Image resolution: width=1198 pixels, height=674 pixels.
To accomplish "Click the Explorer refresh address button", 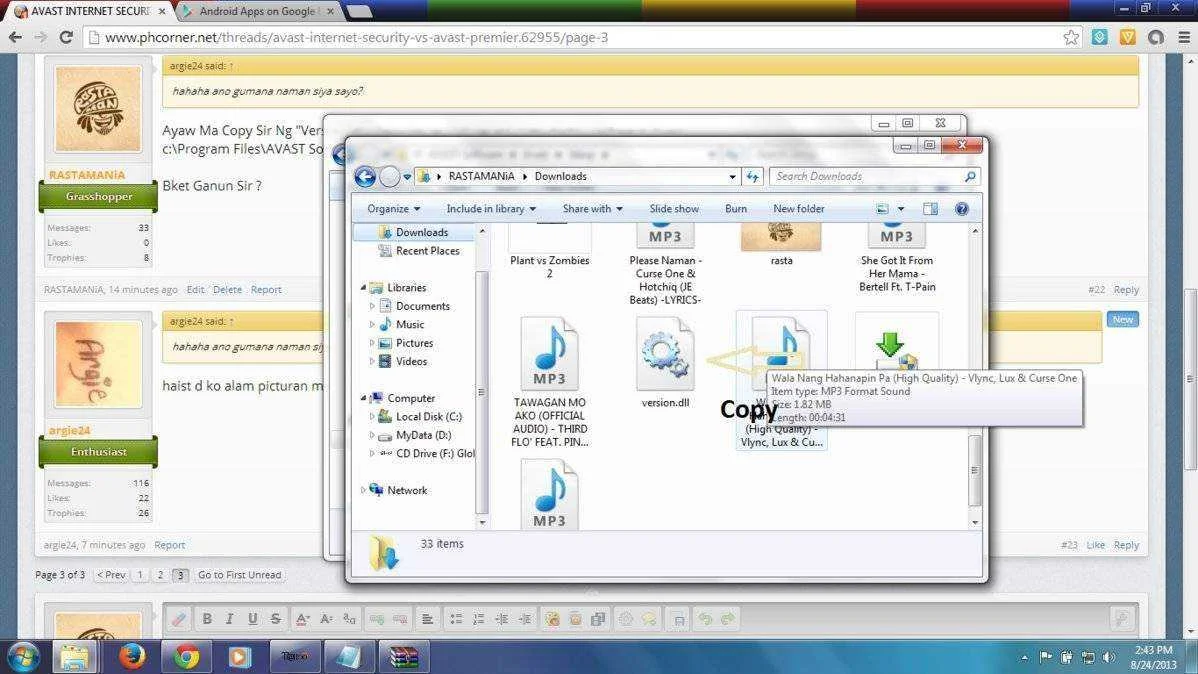I will 753,177.
